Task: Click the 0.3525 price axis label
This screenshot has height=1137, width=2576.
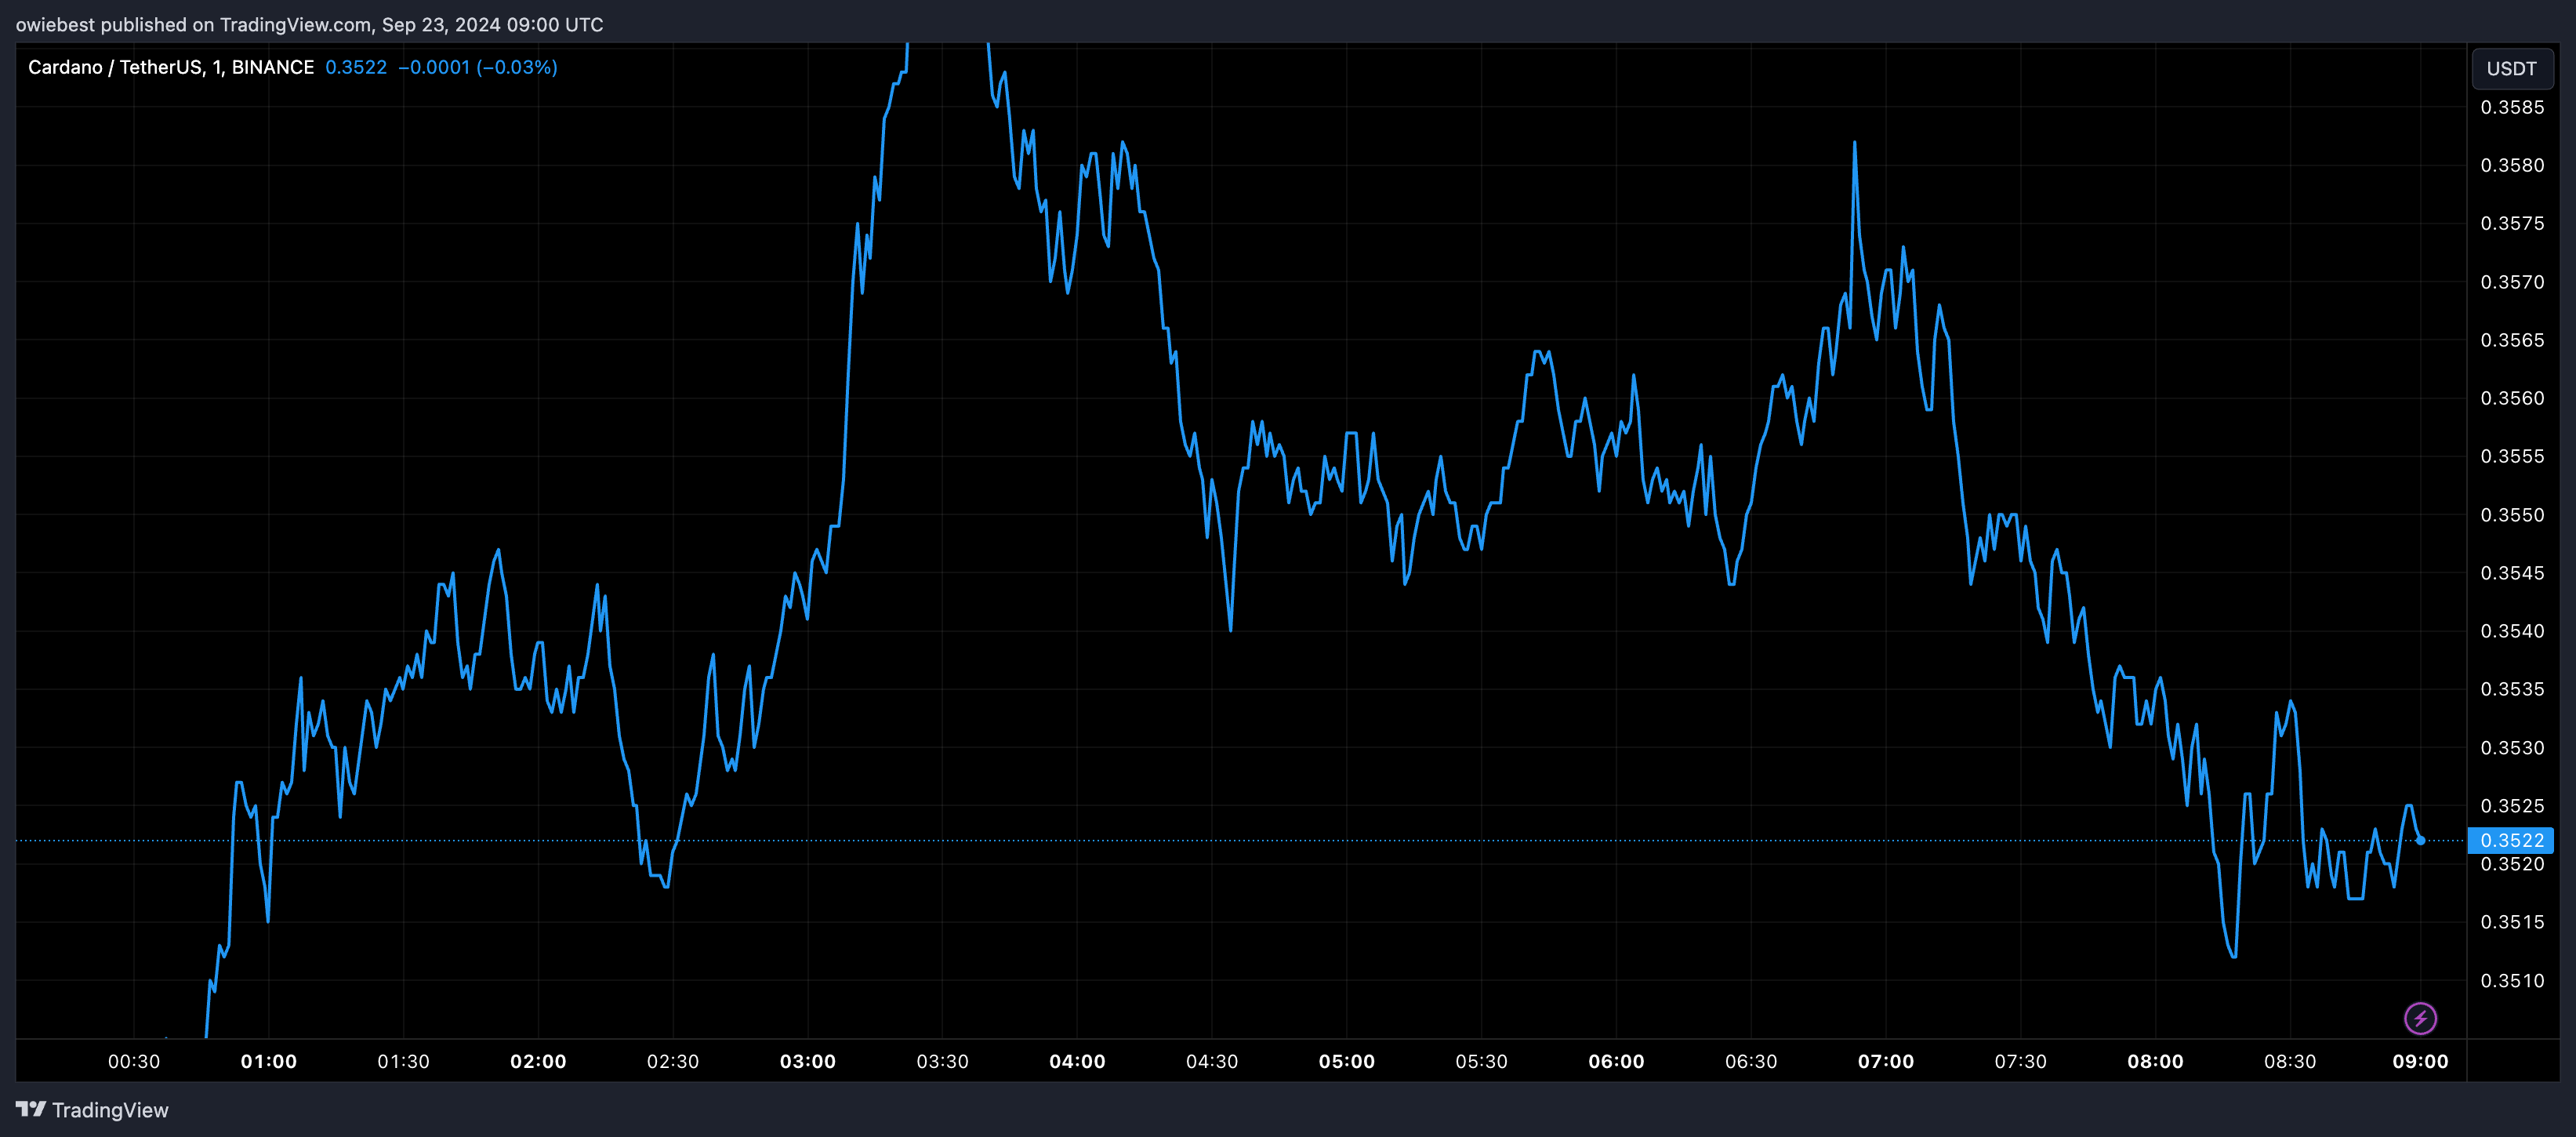Action: tap(2512, 806)
